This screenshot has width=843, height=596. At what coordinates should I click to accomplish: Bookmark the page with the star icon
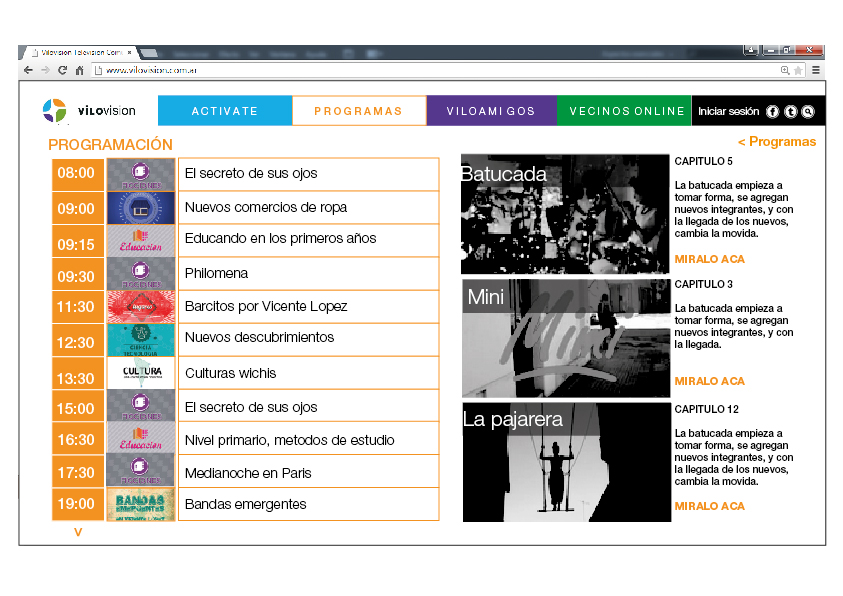coord(798,70)
